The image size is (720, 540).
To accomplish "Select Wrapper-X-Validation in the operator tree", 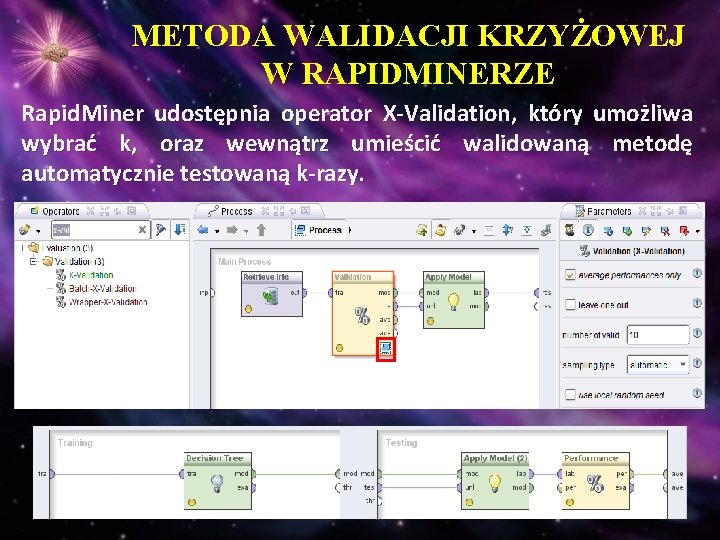I will pos(108,302).
